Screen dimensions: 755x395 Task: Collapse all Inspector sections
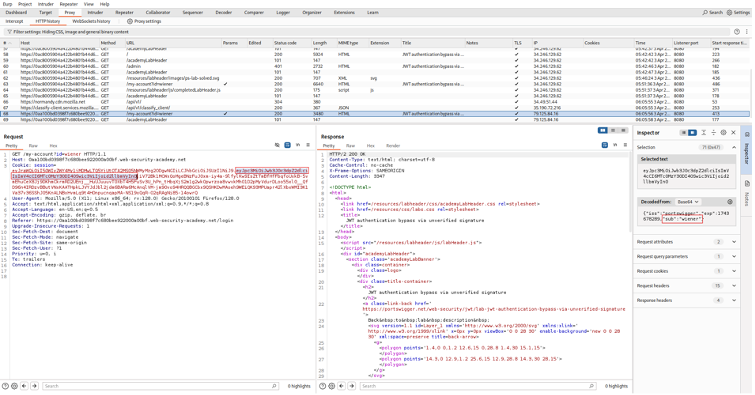click(714, 132)
